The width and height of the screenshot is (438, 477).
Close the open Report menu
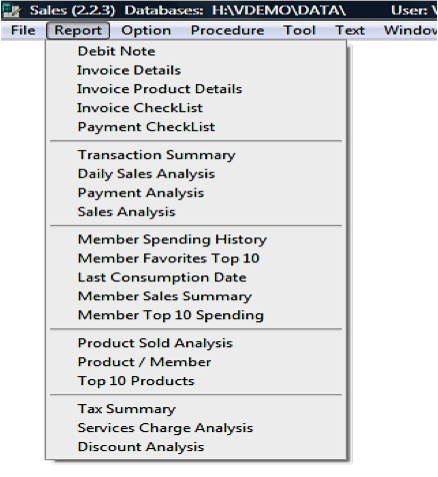tap(78, 31)
